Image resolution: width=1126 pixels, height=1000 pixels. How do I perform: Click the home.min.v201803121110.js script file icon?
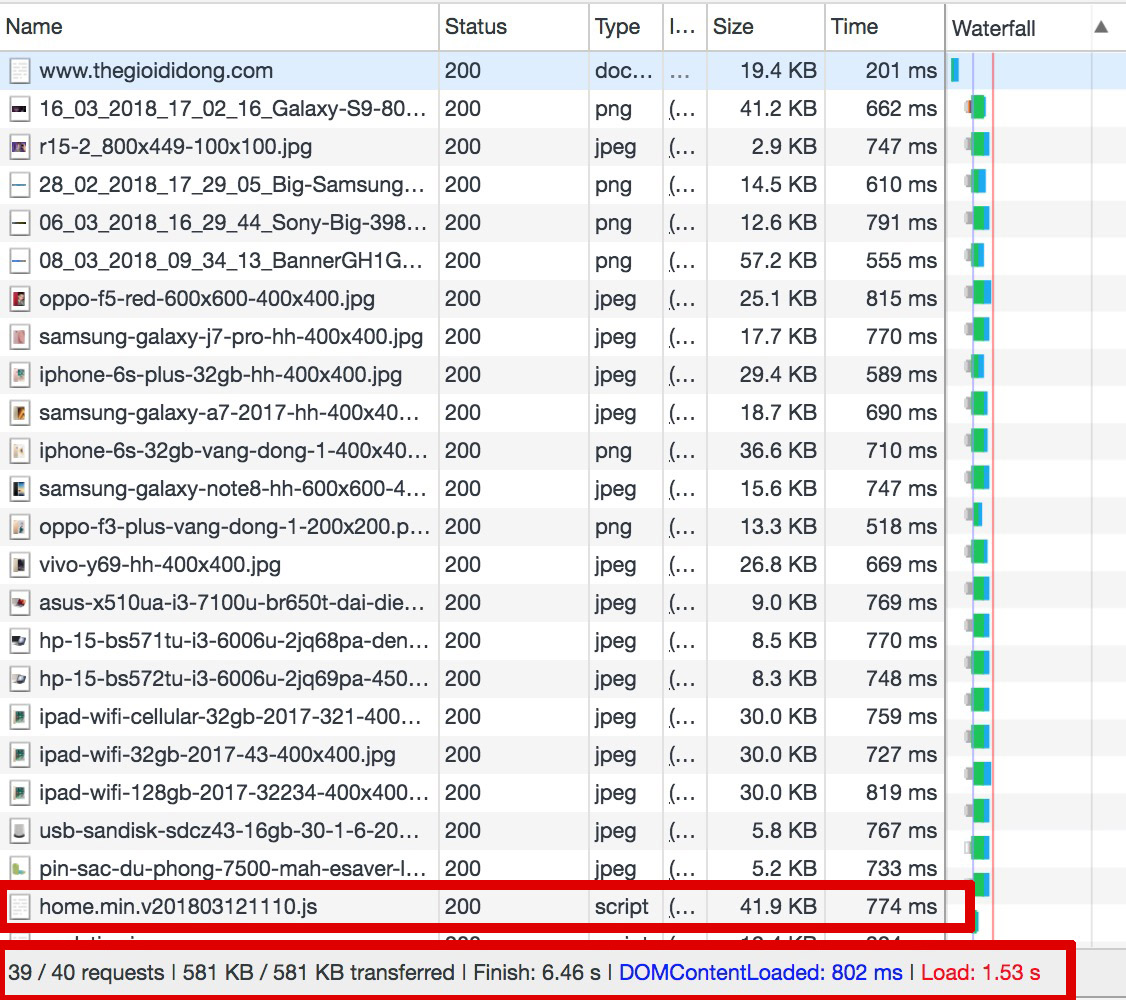pos(19,907)
